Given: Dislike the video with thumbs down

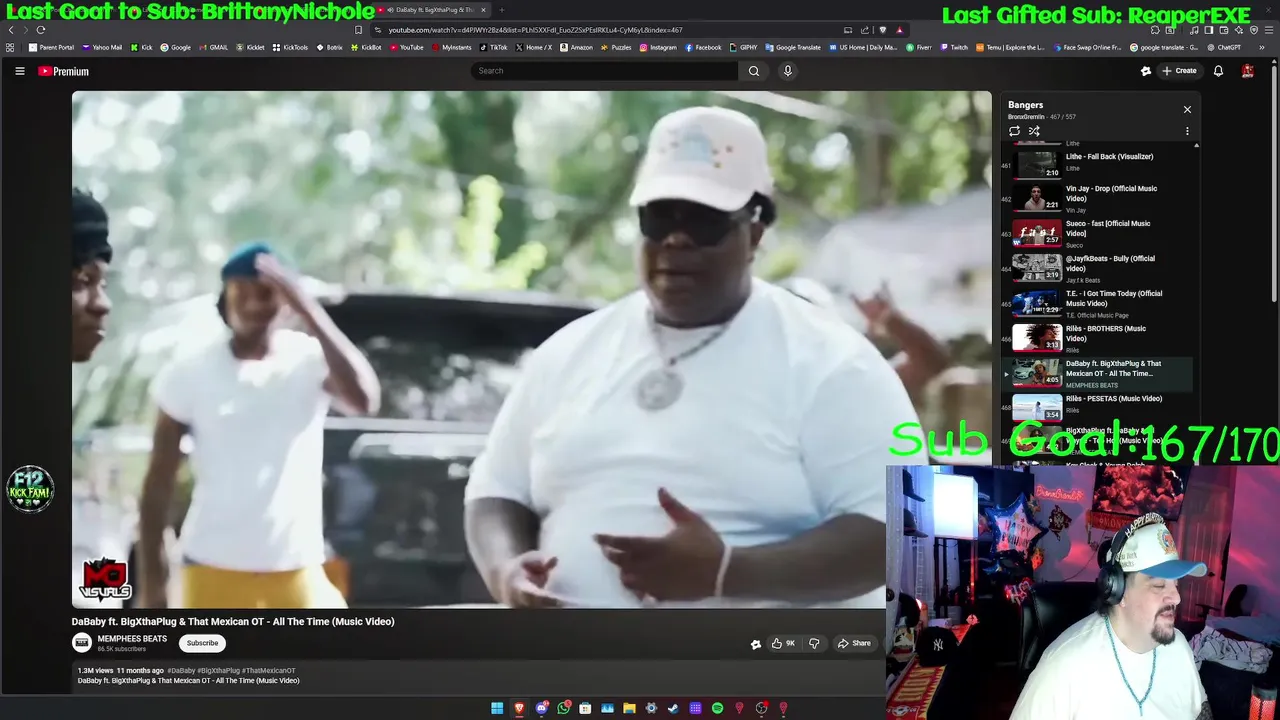Looking at the screenshot, I should tap(814, 643).
